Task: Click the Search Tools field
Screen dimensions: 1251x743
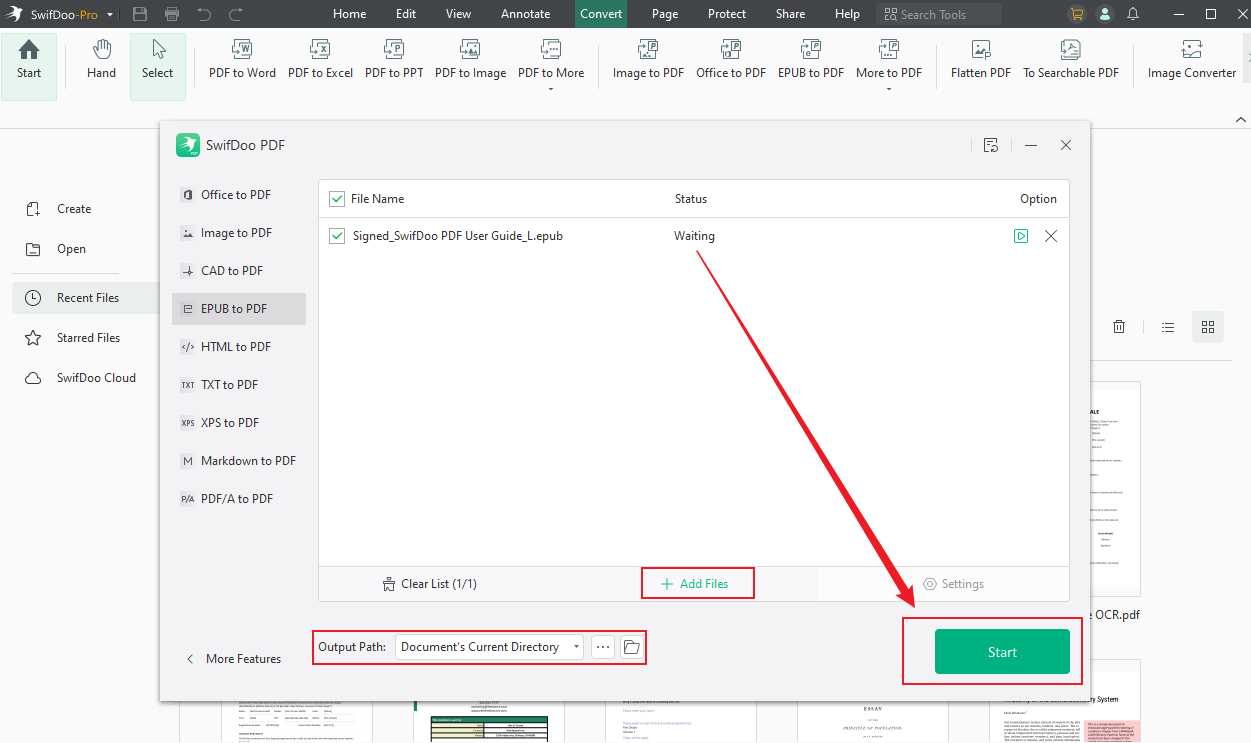Action: click(x=939, y=14)
